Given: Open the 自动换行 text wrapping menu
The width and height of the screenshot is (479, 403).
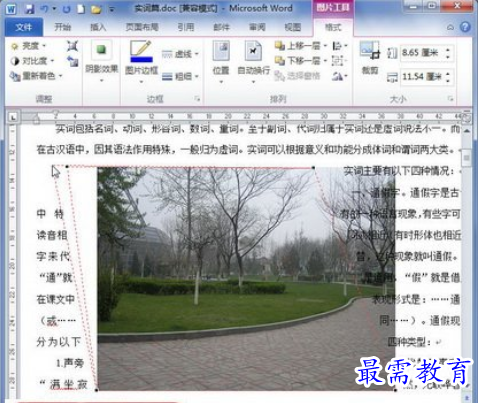Looking at the screenshot, I should [x=254, y=62].
